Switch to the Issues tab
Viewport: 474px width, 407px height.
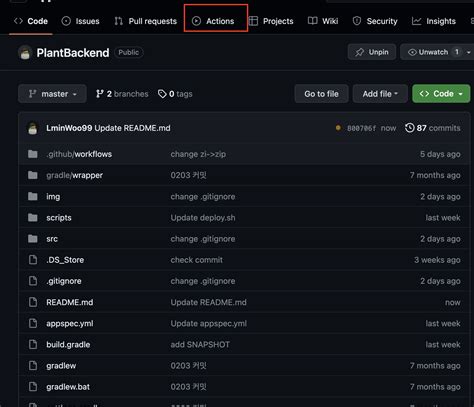pyautogui.click(x=80, y=21)
